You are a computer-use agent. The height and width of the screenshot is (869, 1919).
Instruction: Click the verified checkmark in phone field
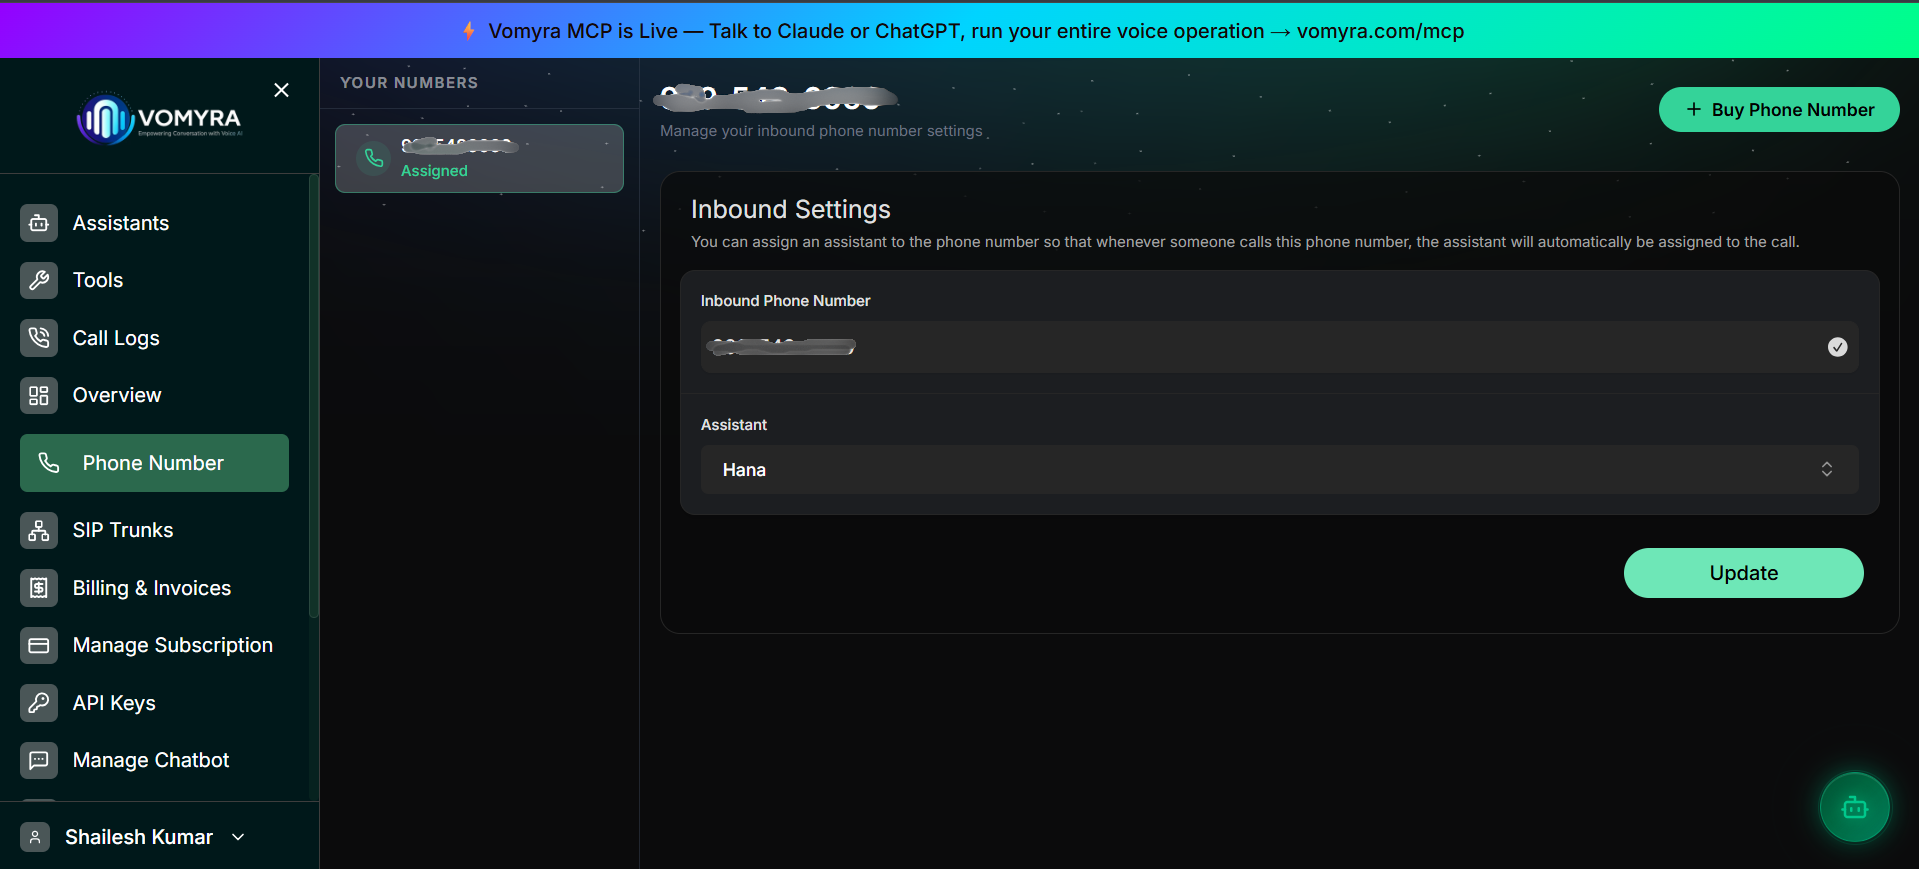point(1837,347)
